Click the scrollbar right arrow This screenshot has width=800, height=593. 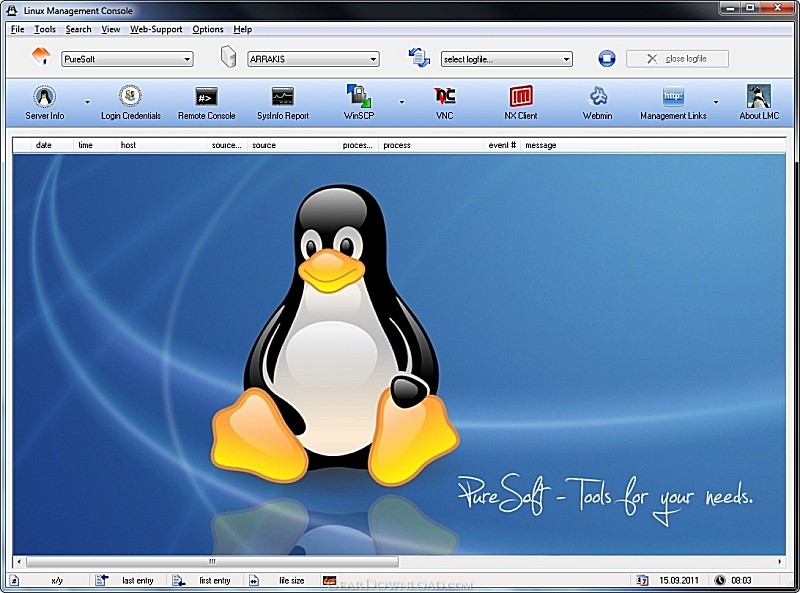780,561
